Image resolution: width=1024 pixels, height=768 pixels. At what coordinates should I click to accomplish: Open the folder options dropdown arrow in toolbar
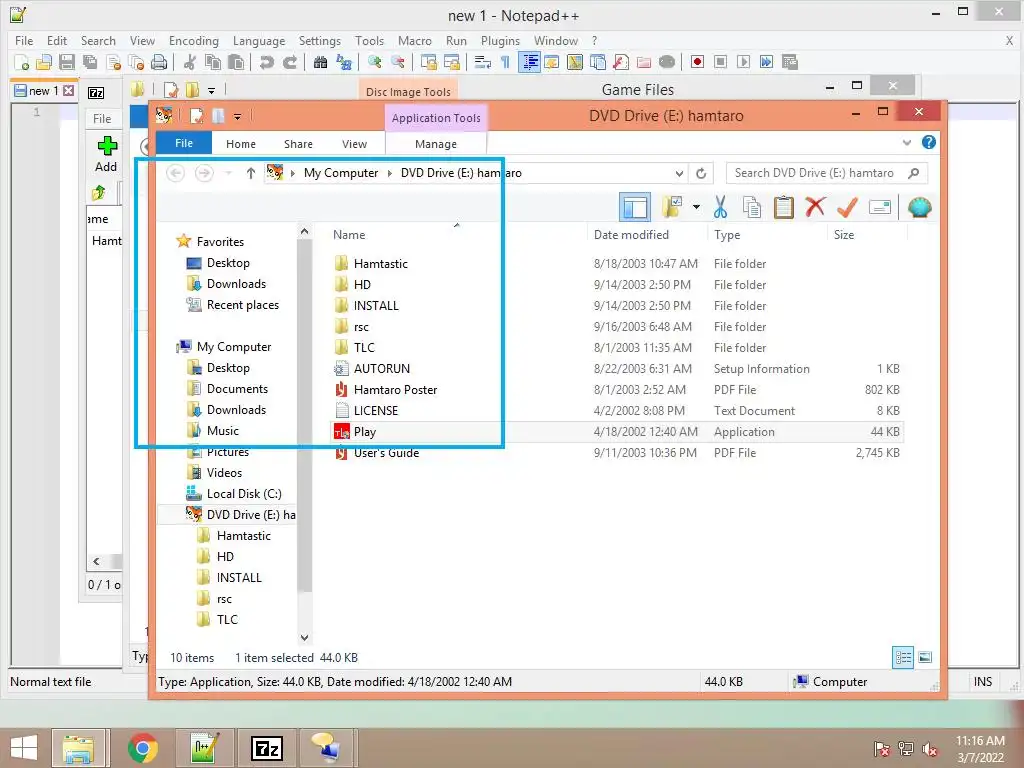696,208
